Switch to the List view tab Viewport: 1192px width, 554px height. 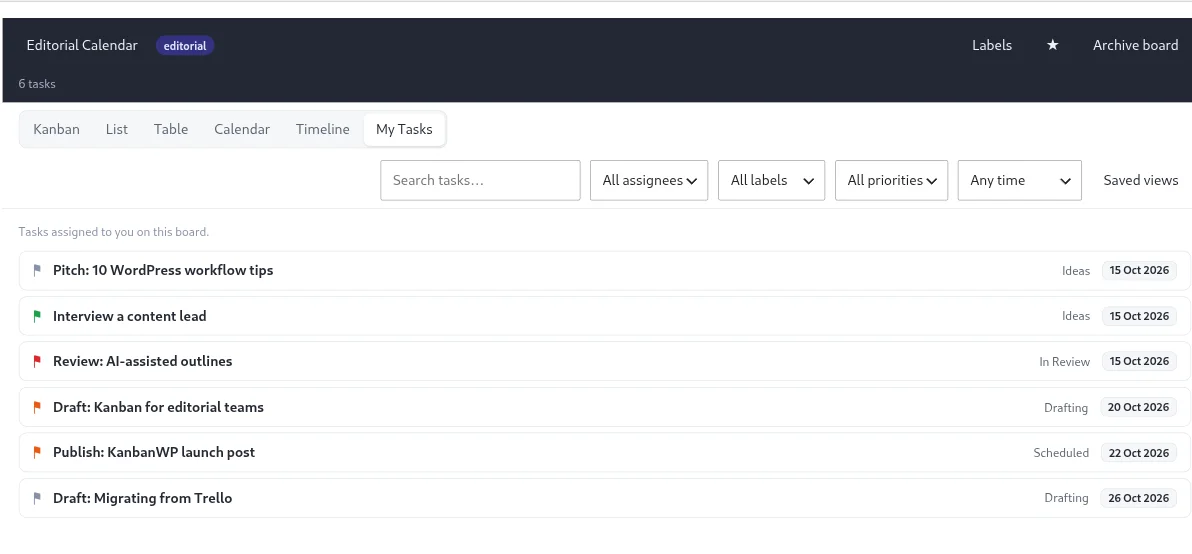coord(116,129)
